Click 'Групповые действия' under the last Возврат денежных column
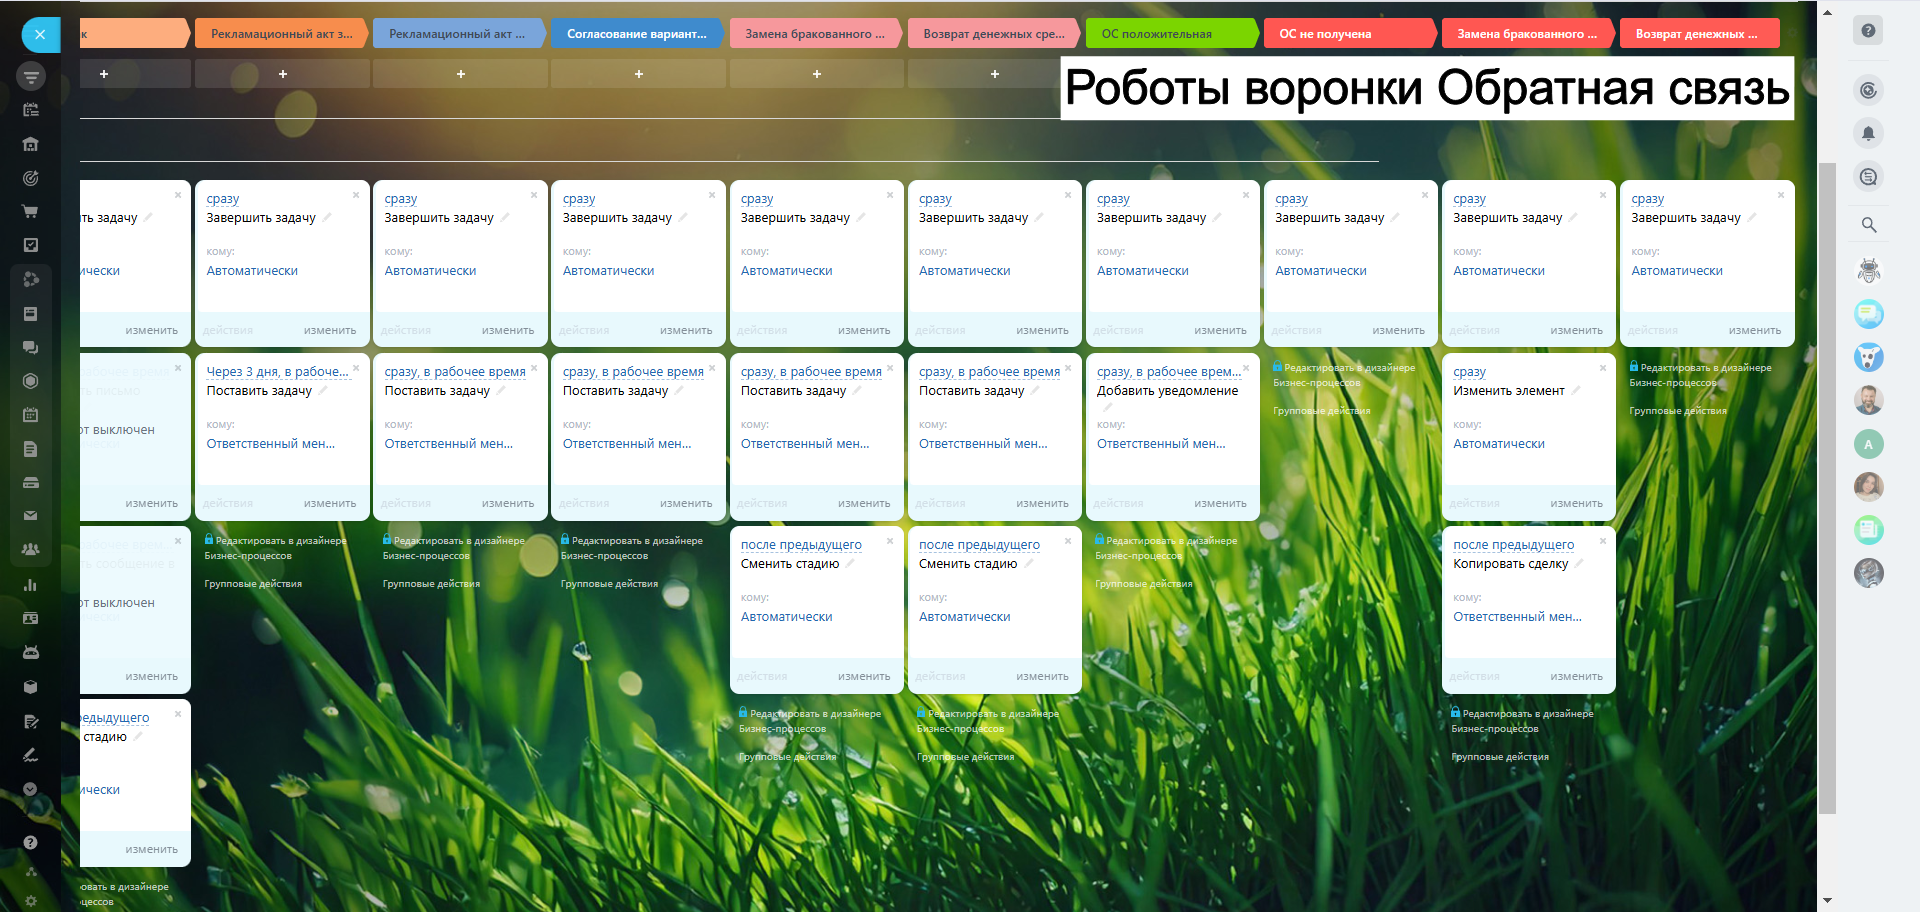Viewport: 1920px width, 912px height. point(1677,411)
